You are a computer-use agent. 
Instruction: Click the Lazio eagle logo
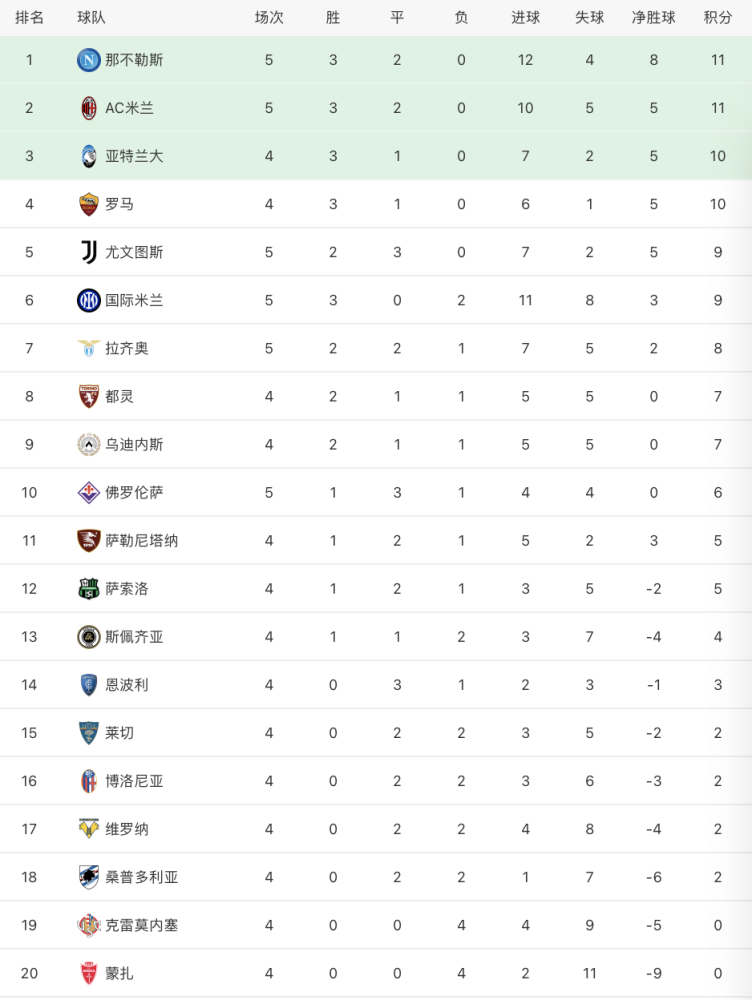pos(89,348)
